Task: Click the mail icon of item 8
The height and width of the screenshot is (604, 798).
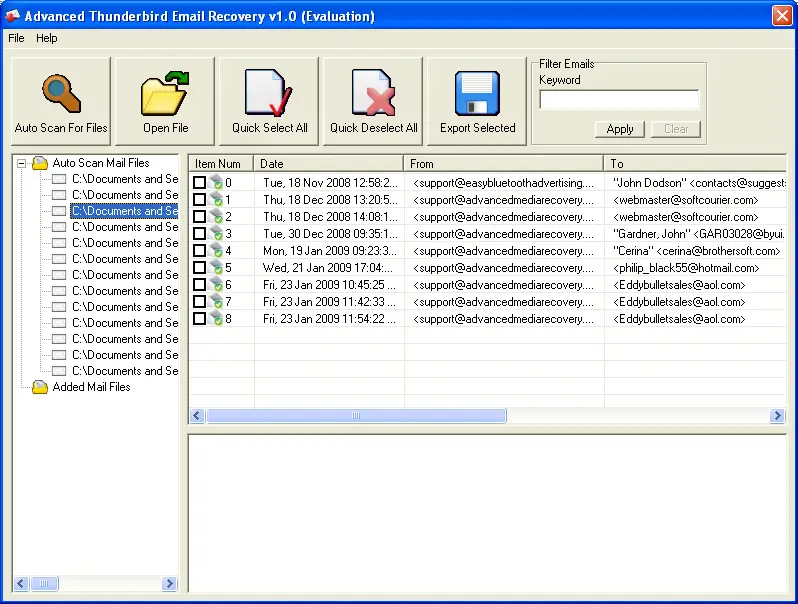Action: pyautogui.click(x=216, y=319)
